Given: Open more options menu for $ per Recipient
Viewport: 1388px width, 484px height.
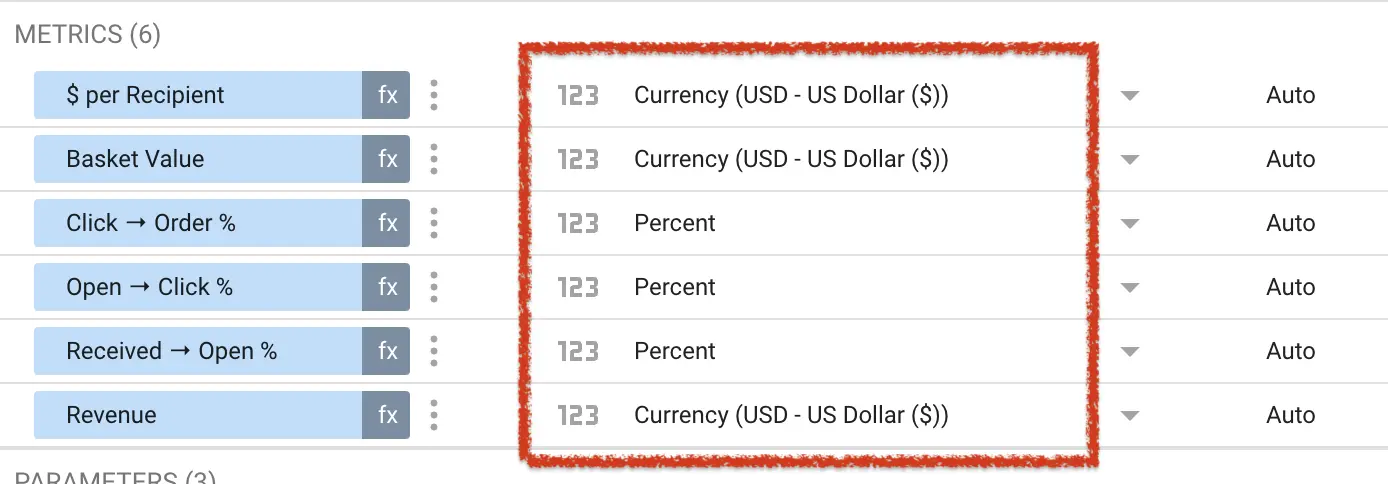Looking at the screenshot, I should tap(434, 95).
